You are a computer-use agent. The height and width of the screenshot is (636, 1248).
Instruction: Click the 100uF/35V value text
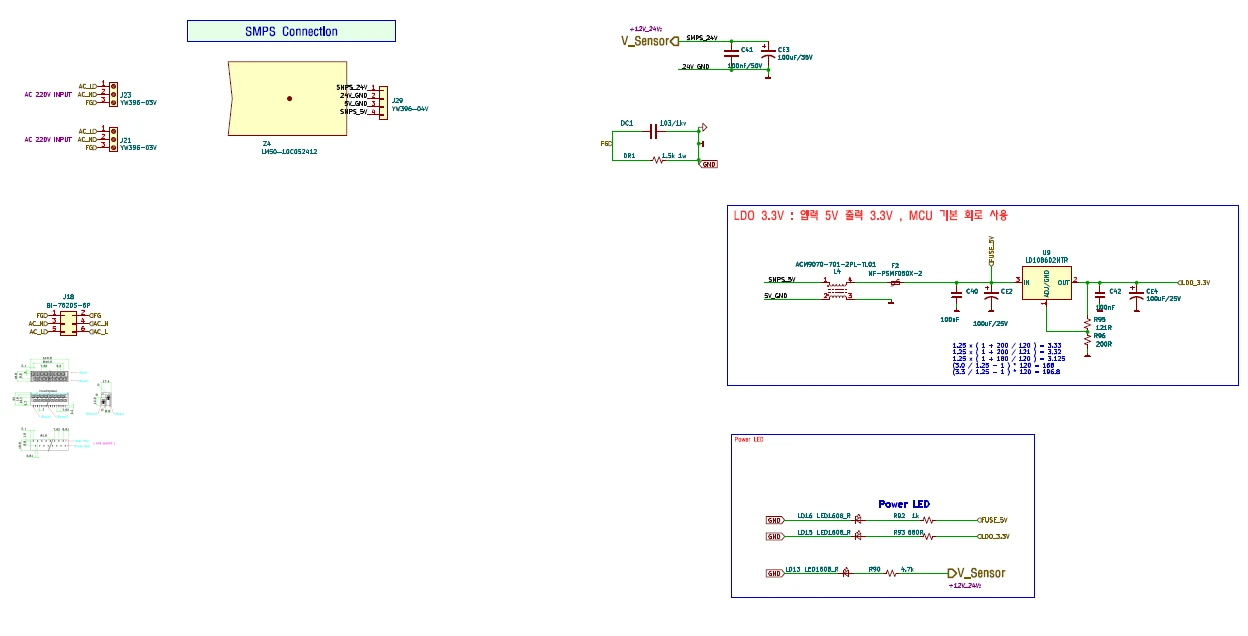[x=795, y=58]
